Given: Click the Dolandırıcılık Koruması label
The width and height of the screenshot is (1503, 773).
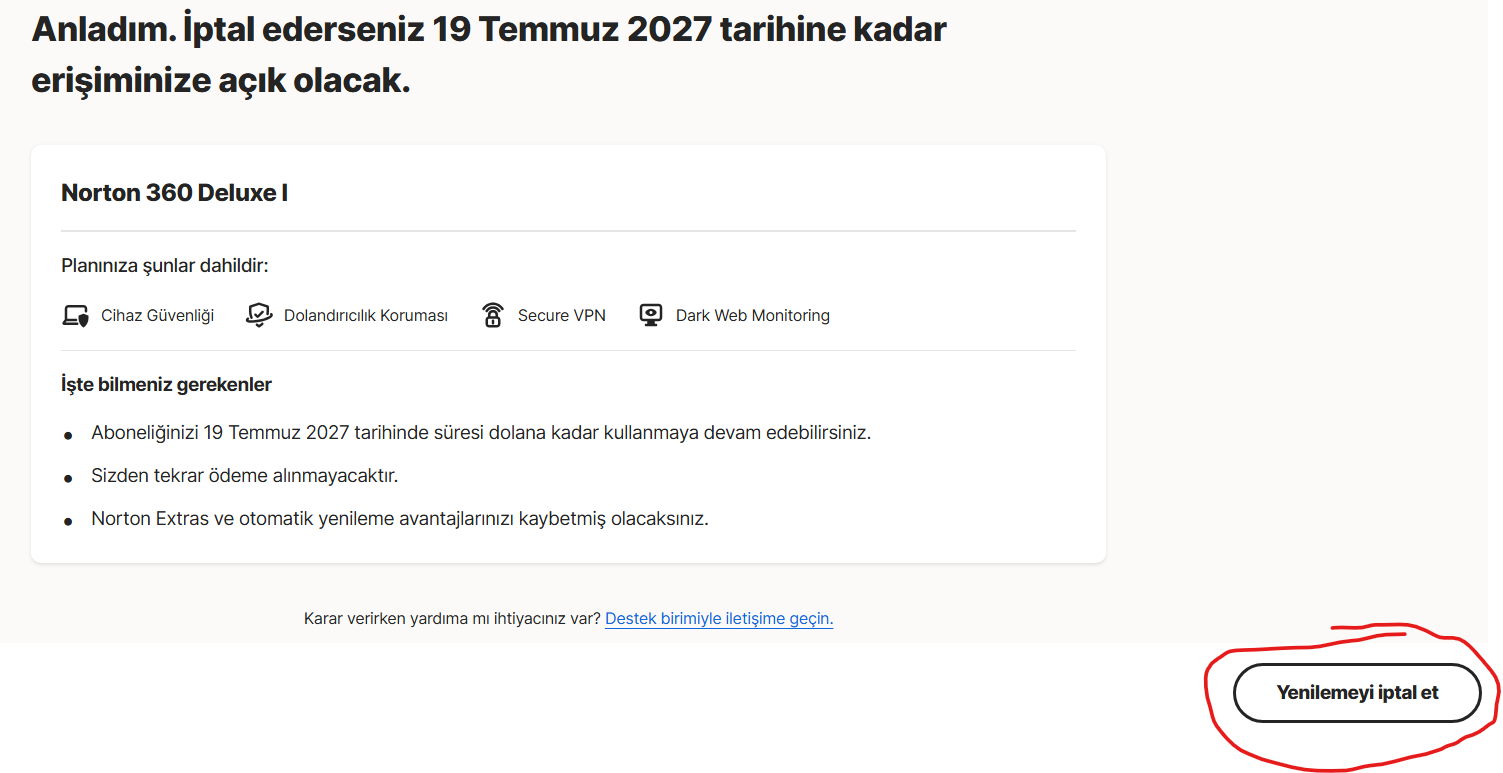Looking at the screenshot, I should 366,316.
